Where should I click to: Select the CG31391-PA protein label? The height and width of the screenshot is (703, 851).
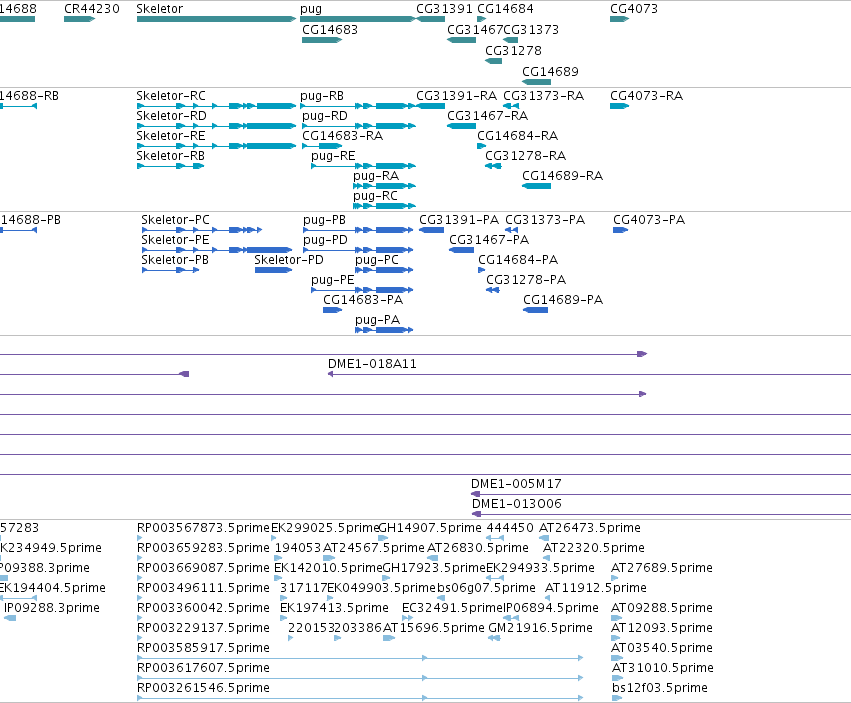tap(459, 220)
